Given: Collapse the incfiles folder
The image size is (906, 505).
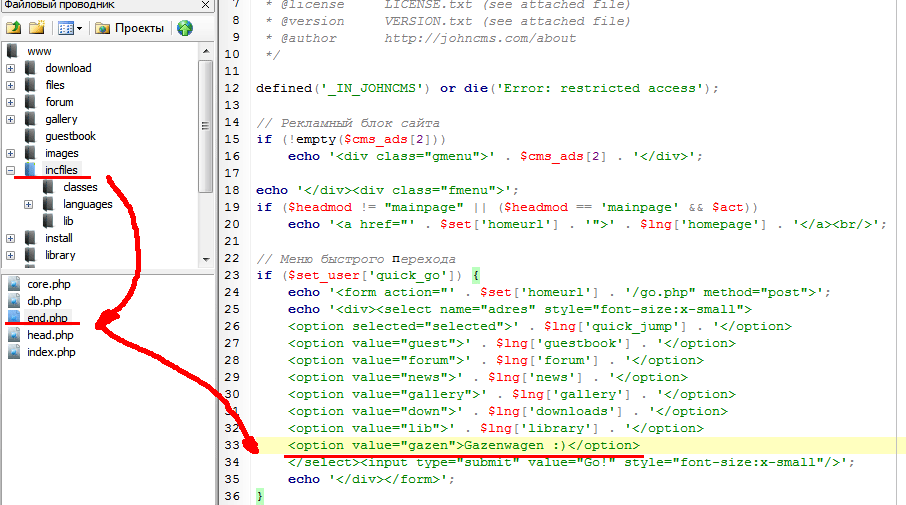Looking at the screenshot, I should pyautogui.click(x=10, y=170).
